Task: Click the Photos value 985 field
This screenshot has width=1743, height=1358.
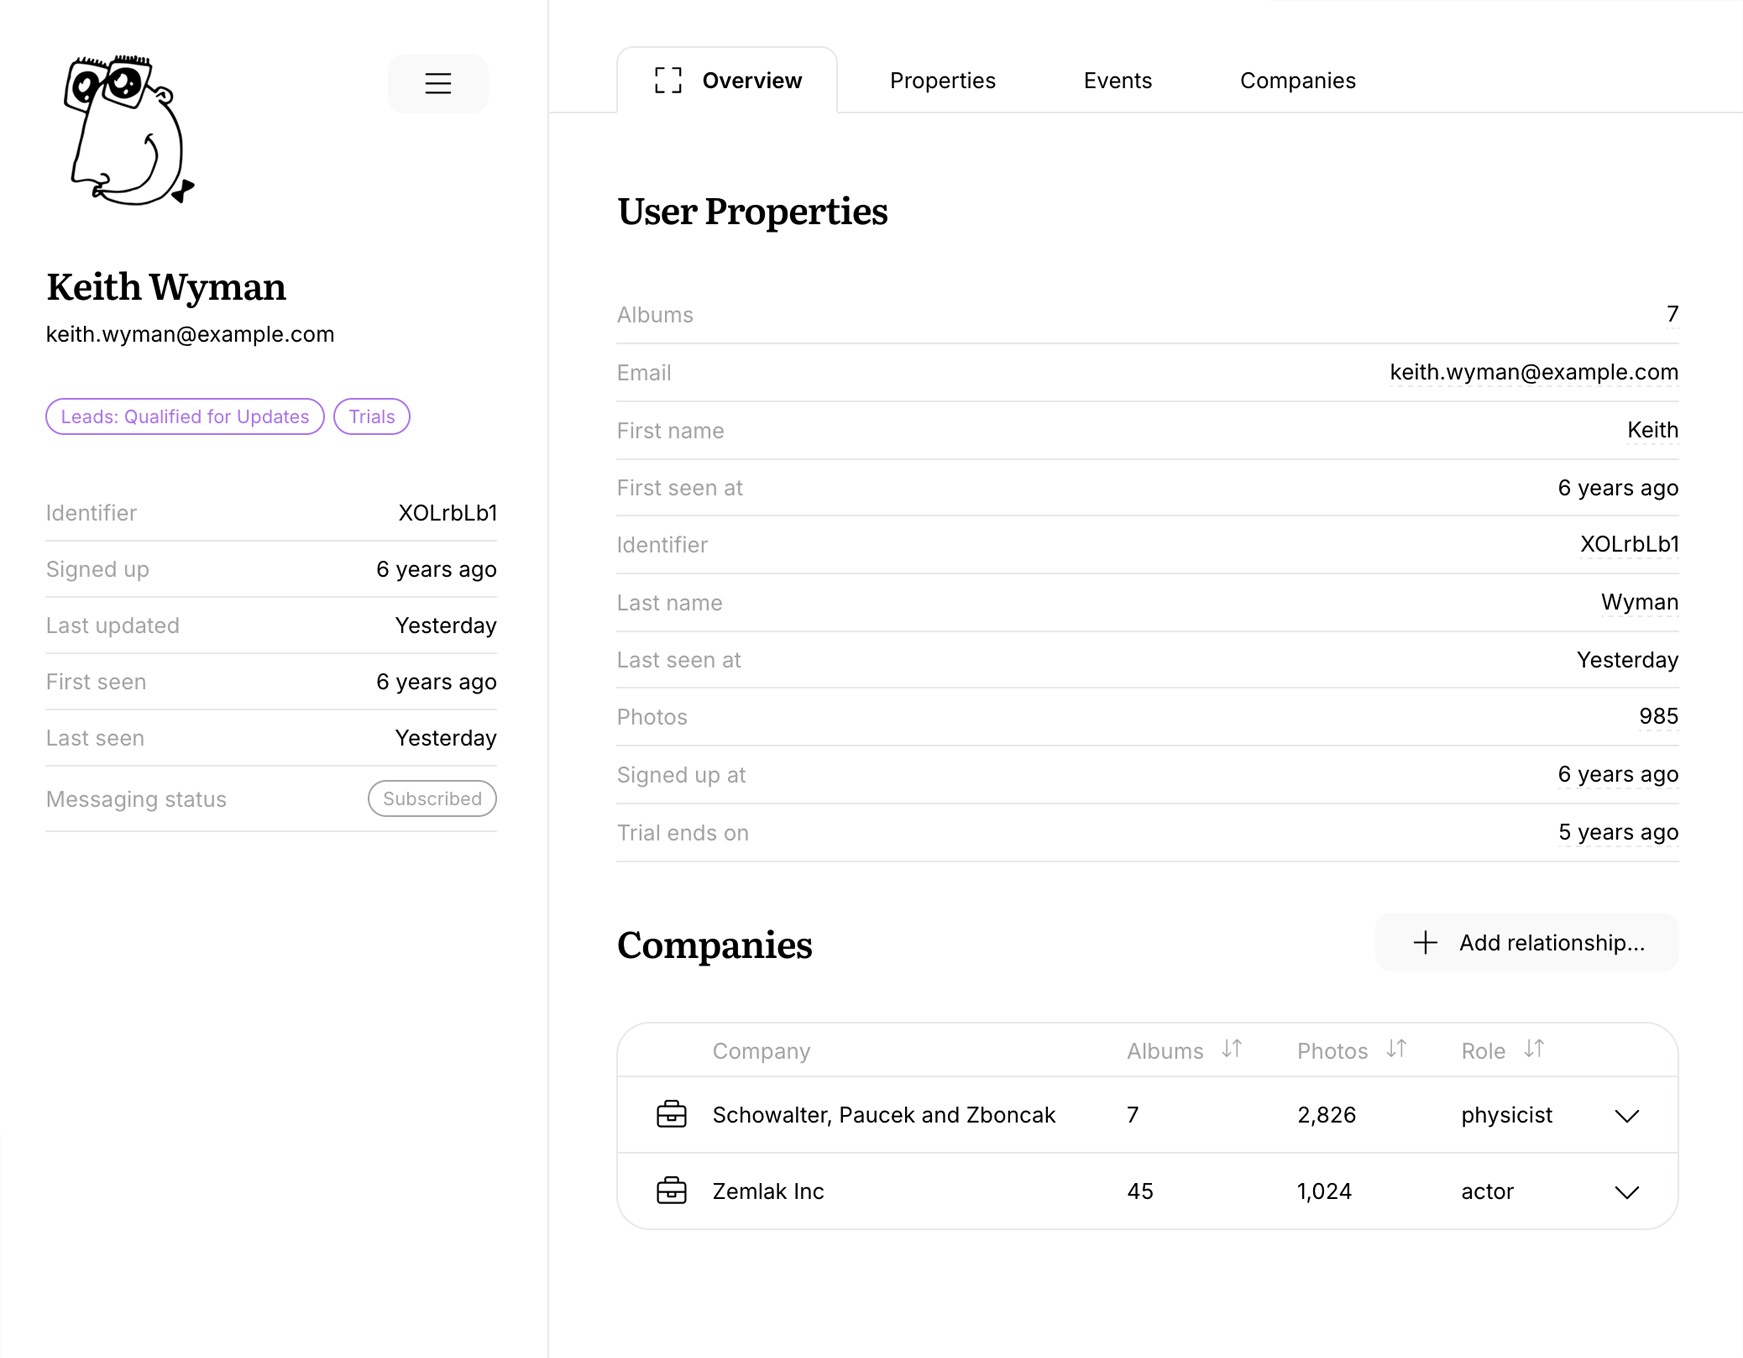Action: (1658, 716)
